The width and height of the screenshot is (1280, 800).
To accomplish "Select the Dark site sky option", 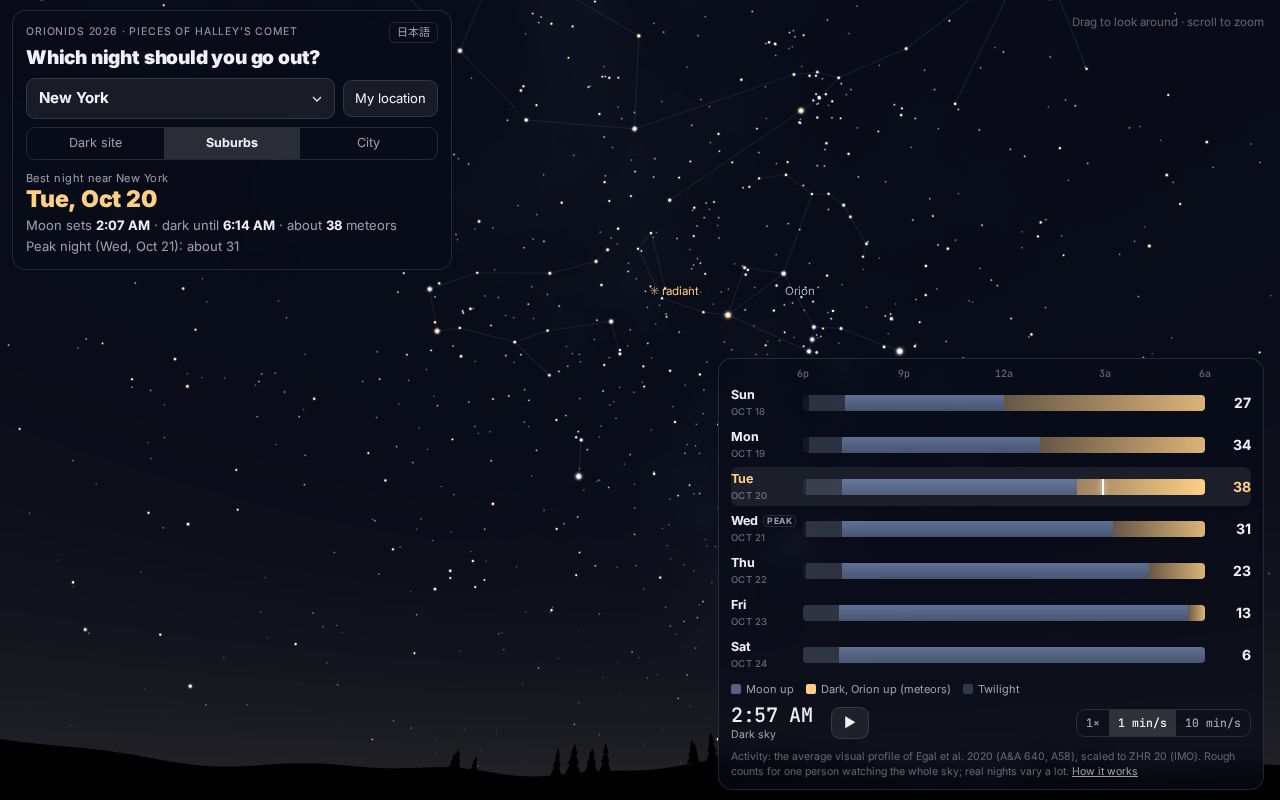I will tap(96, 143).
